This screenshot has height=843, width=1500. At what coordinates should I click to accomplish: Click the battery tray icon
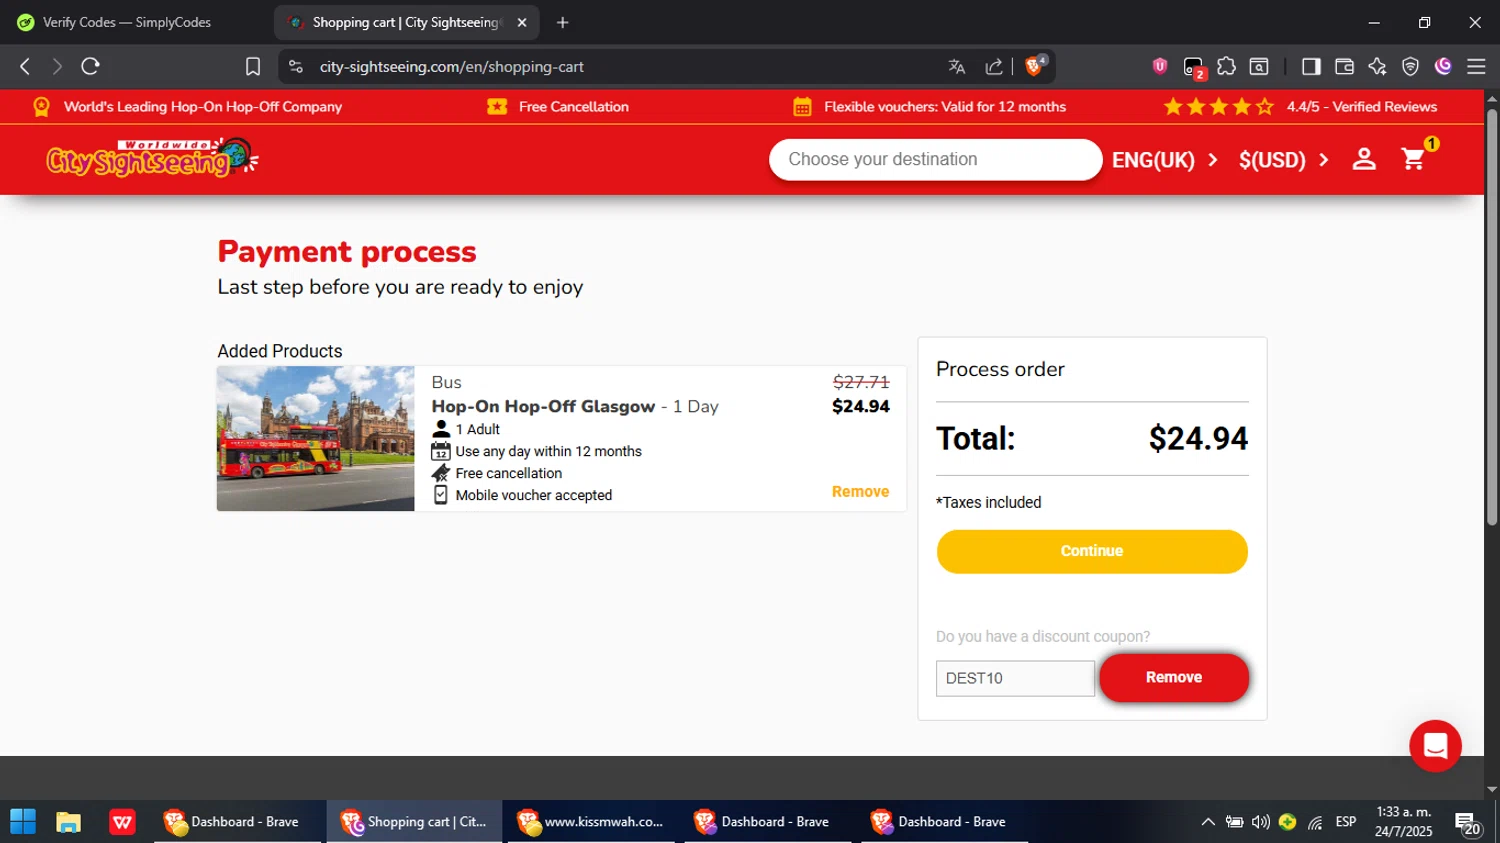[x=1235, y=822]
